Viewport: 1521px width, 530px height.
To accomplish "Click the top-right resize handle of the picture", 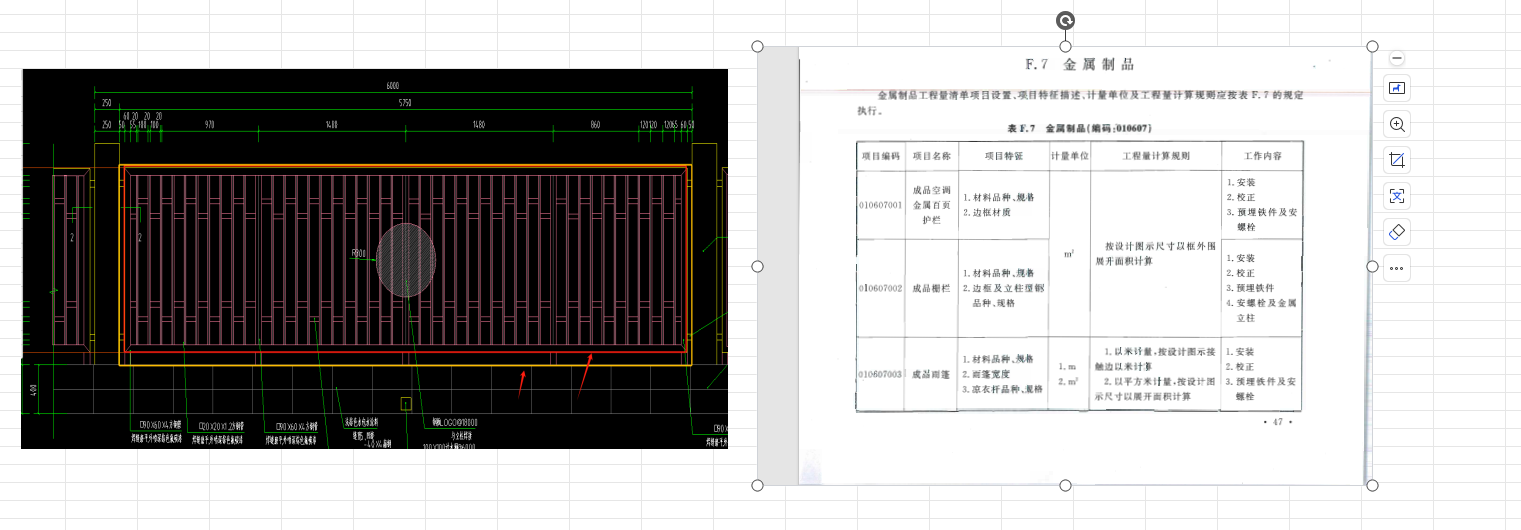I will coord(1372,47).
